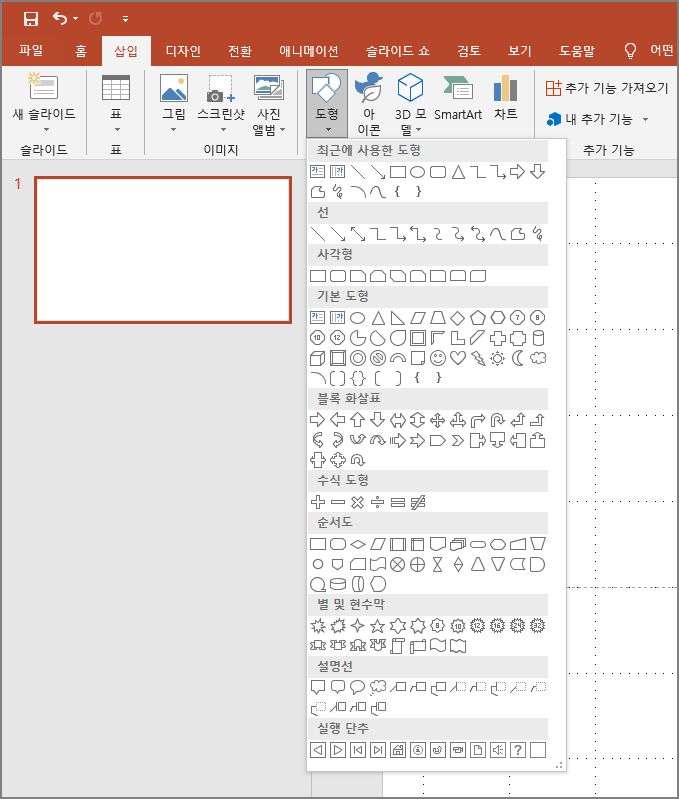Open Customize Quick Access Toolbar dropdown

(125, 19)
